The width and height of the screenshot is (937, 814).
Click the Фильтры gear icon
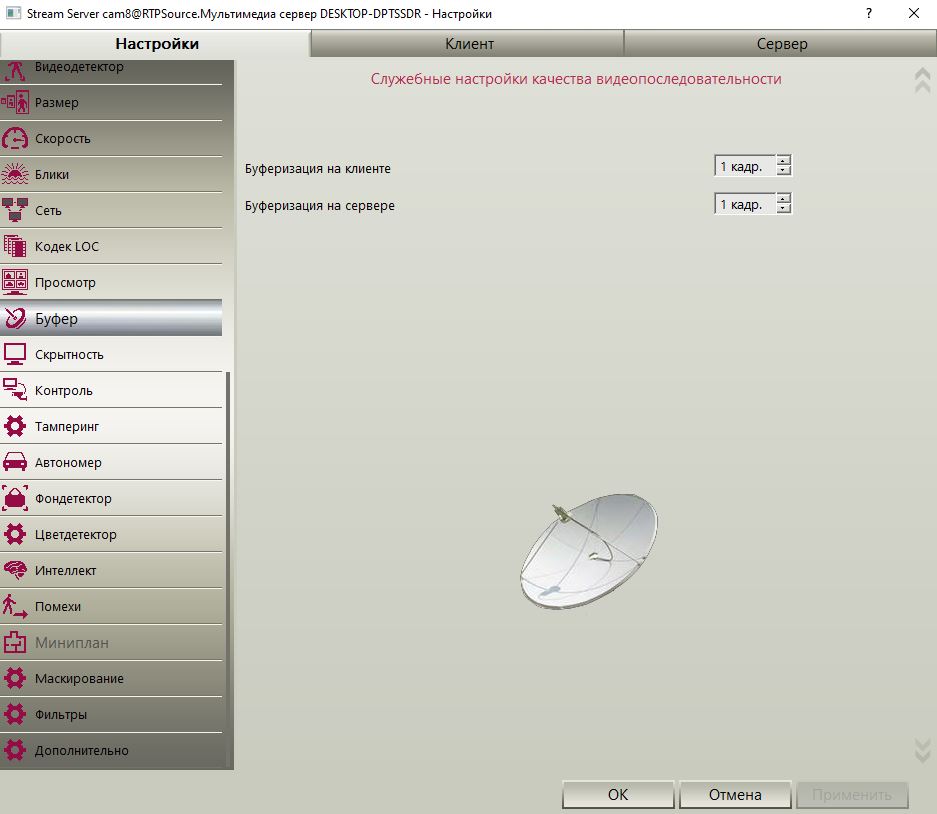coord(15,714)
